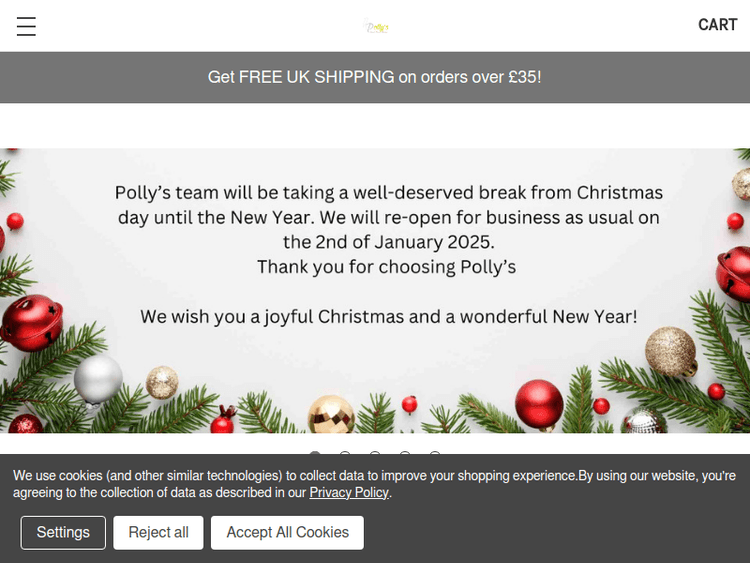This screenshot has width=750, height=563.
Task: Click the "Thank you for choosing Polly's" line
Action: coord(386,267)
